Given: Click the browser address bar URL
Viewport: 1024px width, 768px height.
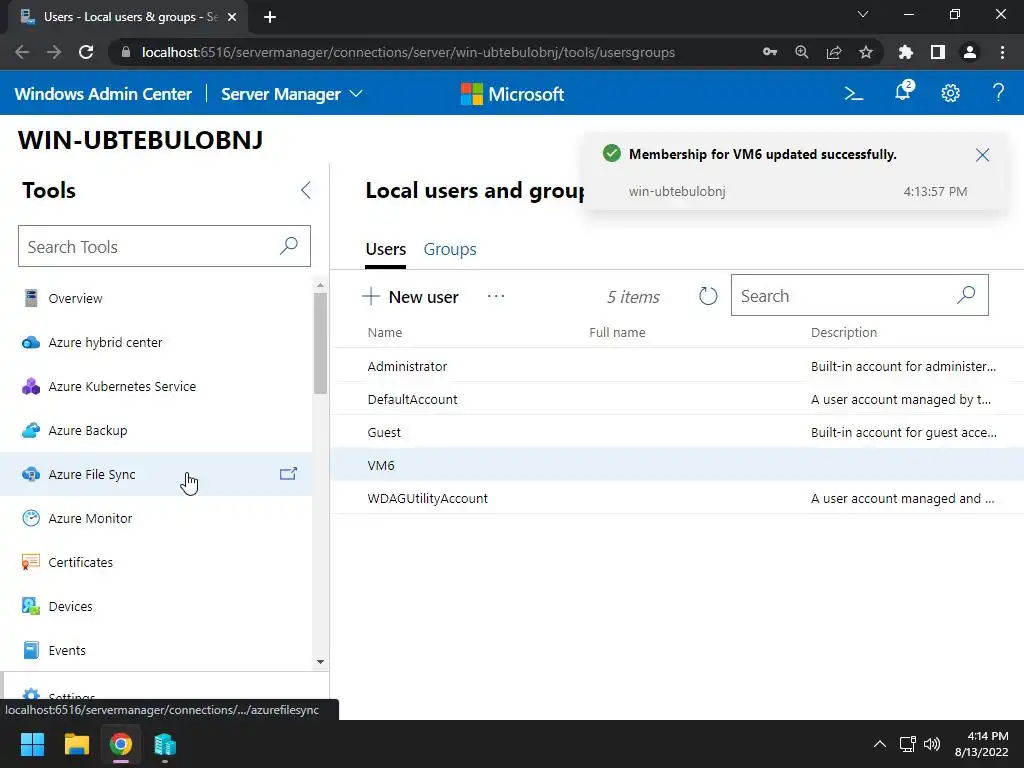Looking at the screenshot, I should click(x=408, y=52).
